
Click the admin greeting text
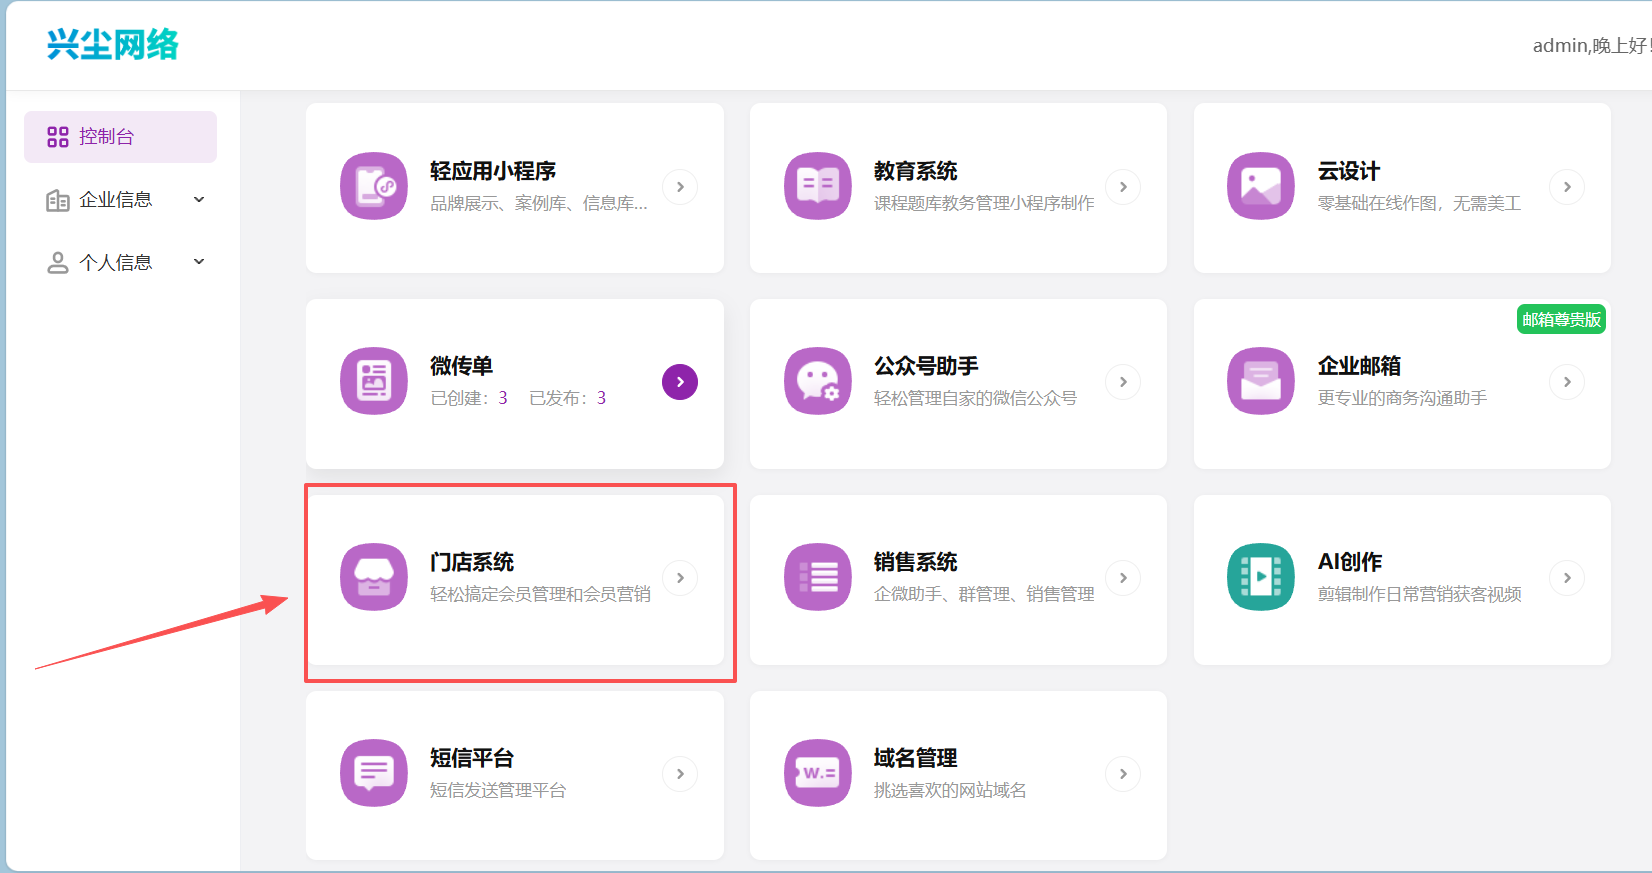[x=1591, y=46]
